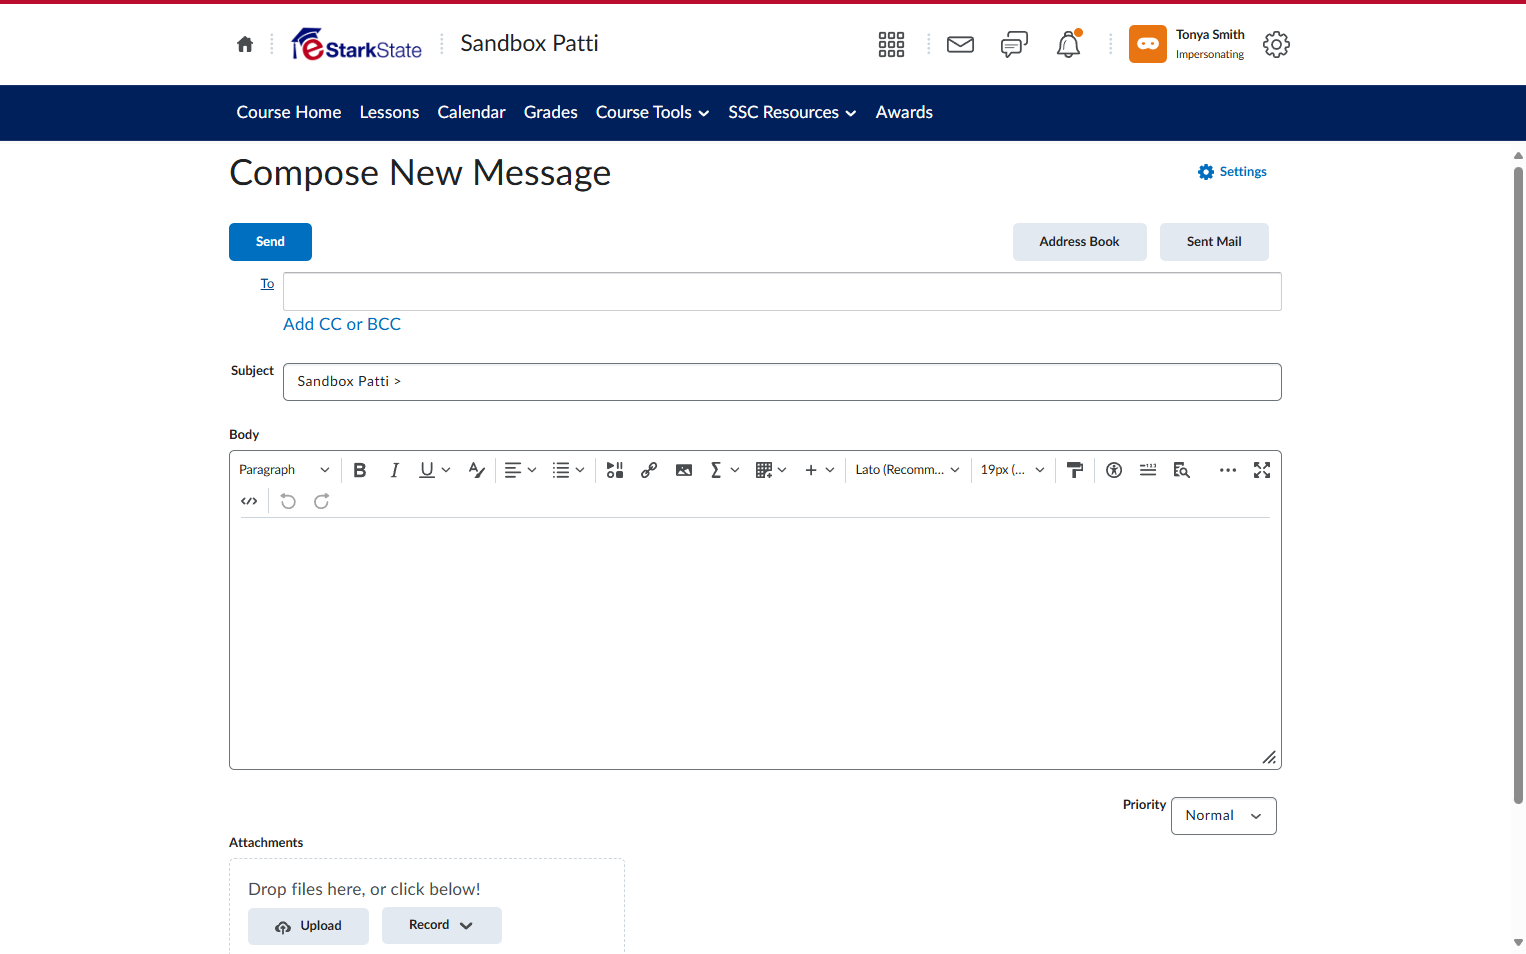1526x954 pixels.
Task: Click the Add CC or BCC link
Action: (342, 324)
